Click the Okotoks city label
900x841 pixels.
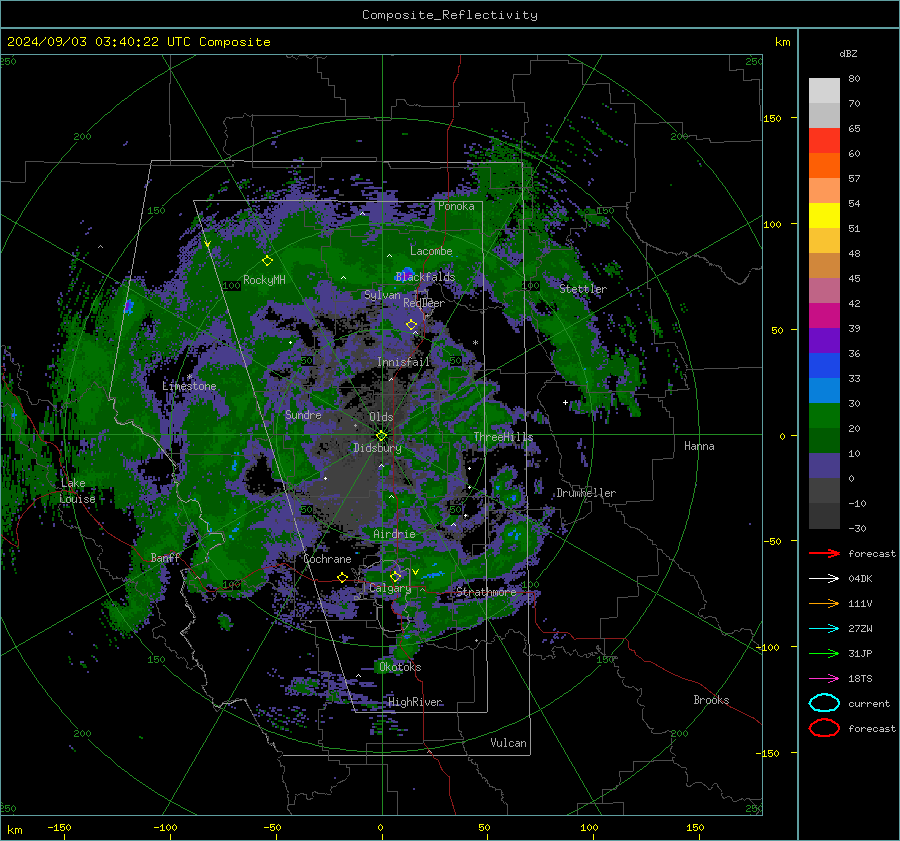click(x=400, y=667)
